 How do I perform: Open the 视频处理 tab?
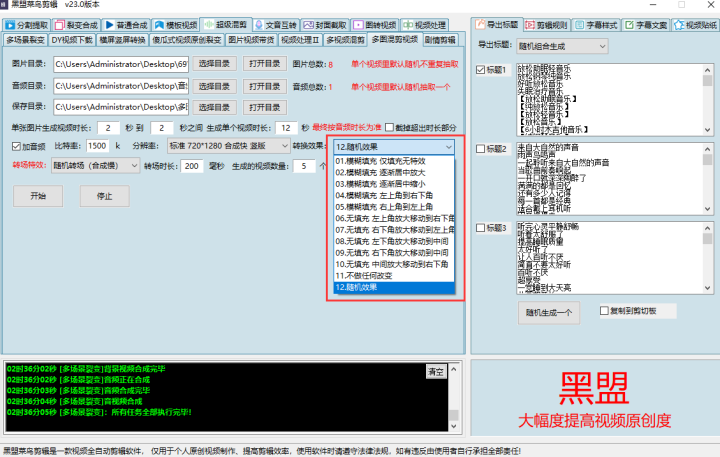(x=425, y=25)
